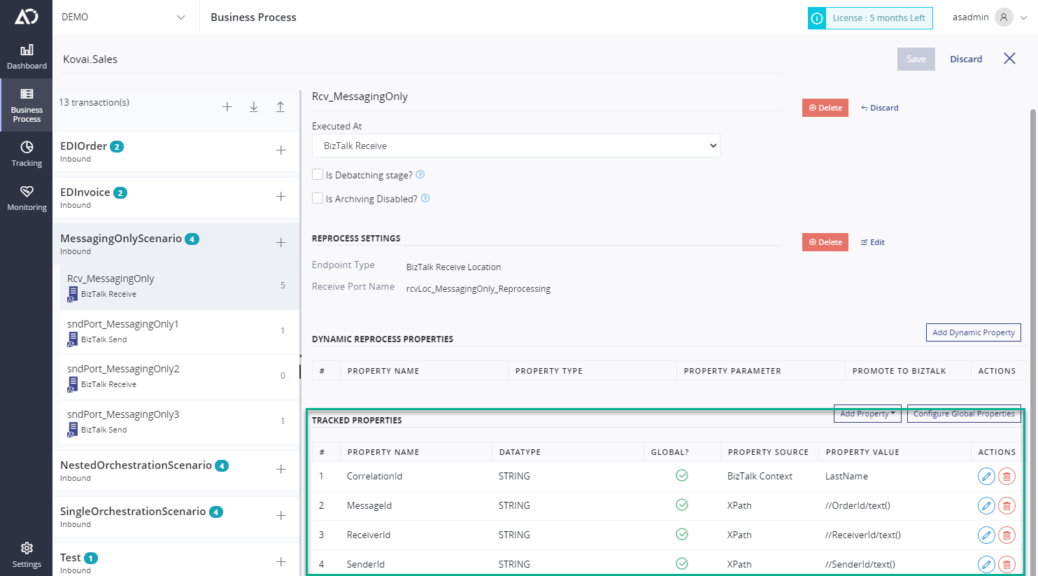Image resolution: width=1038 pixels, height=576 pixels.
Task: Toggle the Global status on MessageId row
Action: [x=681, y=505]
